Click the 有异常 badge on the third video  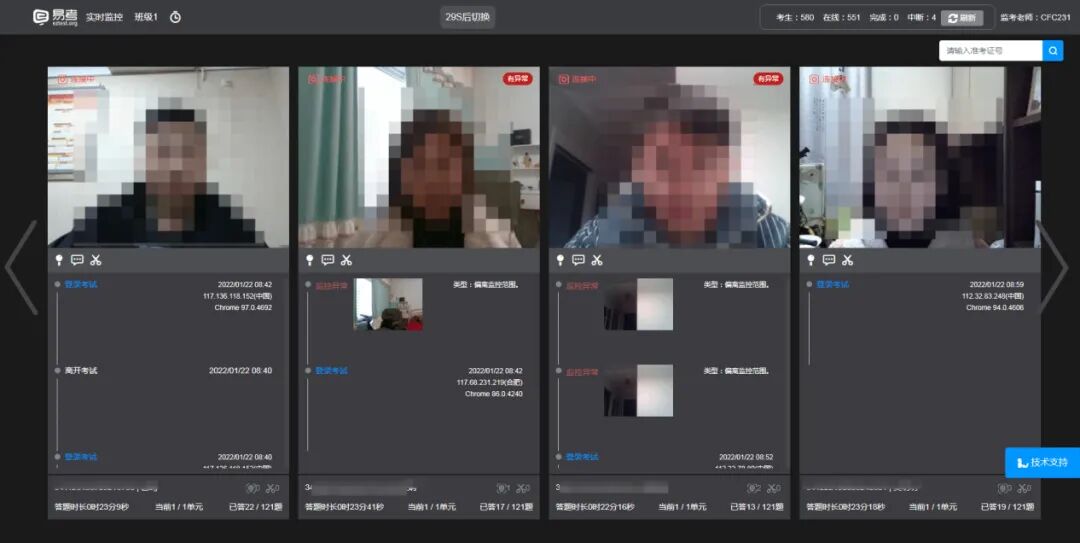pyautogui.click(x=768, y=79)
